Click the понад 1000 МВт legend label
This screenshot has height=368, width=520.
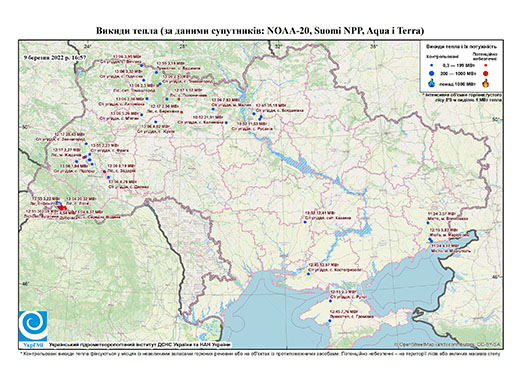point(457,83)
